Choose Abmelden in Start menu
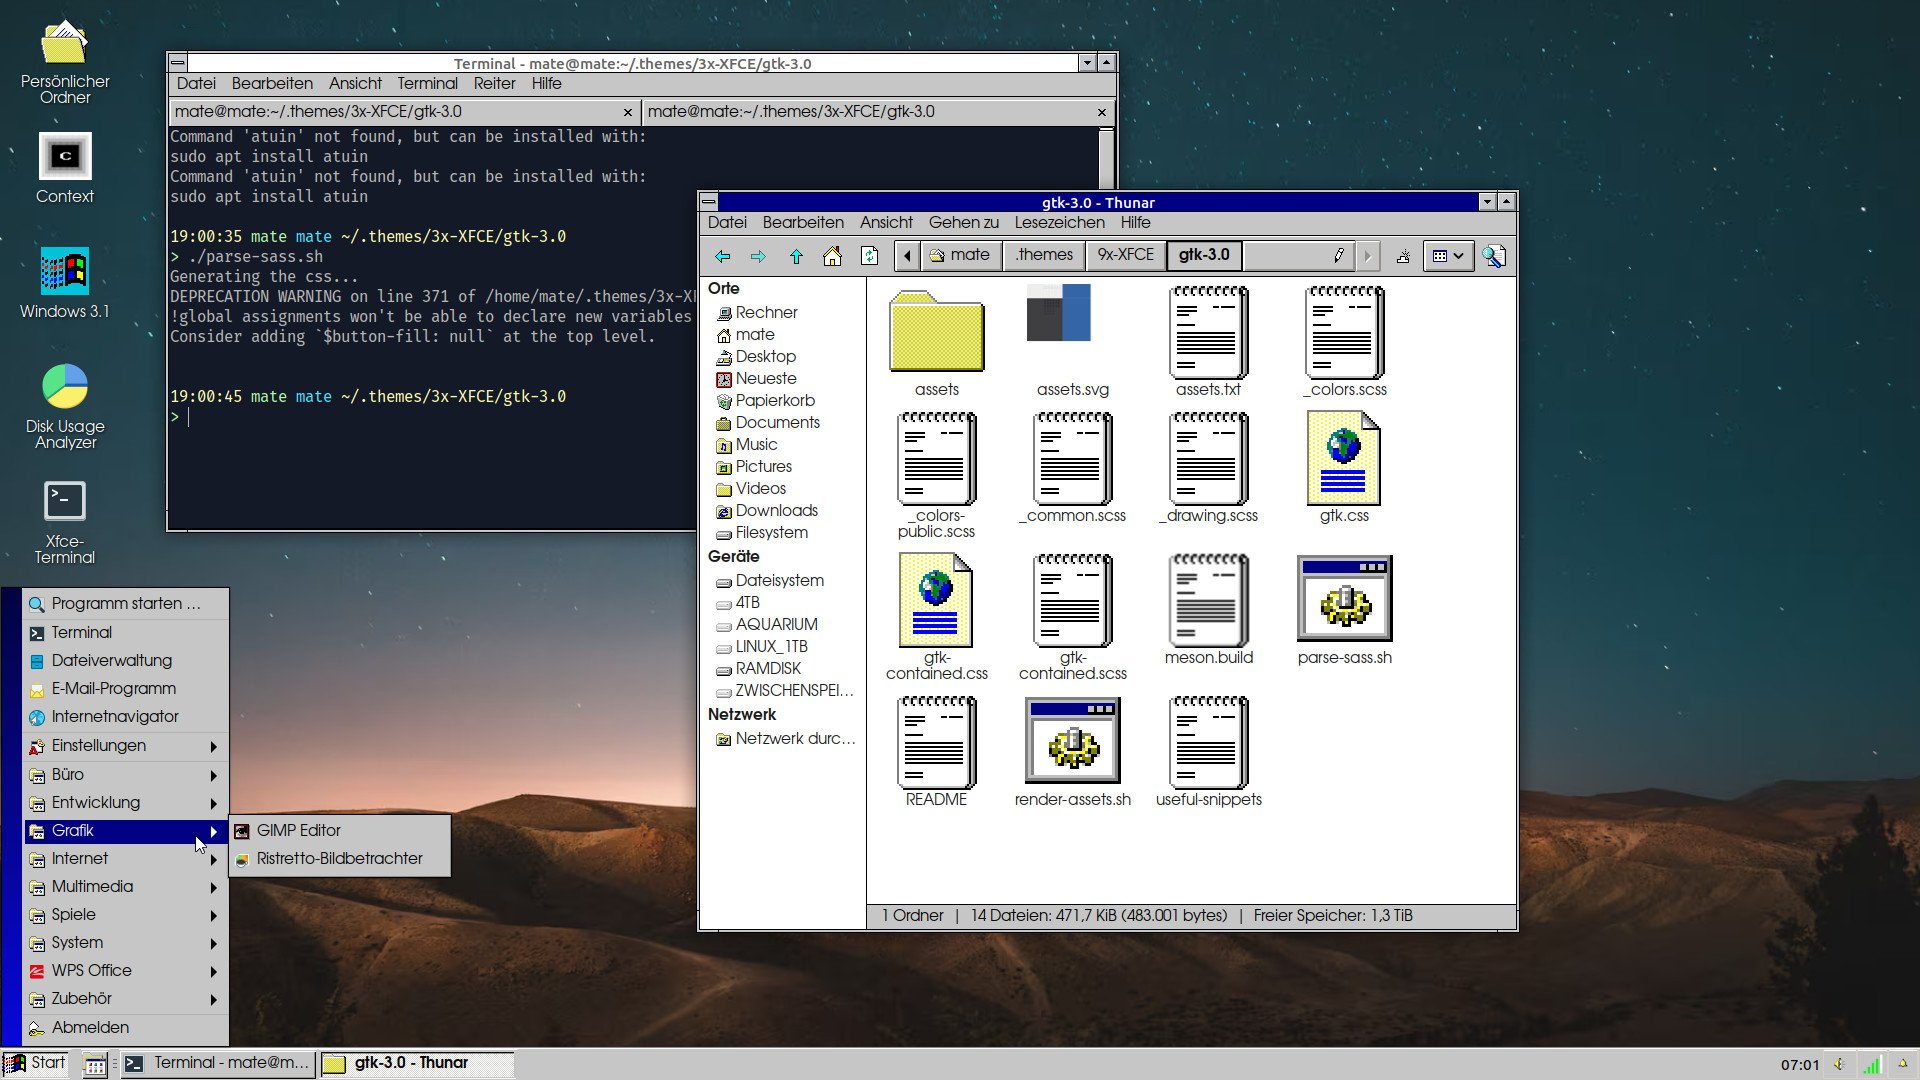The image size is (1920, 1080). [126, 1028]
